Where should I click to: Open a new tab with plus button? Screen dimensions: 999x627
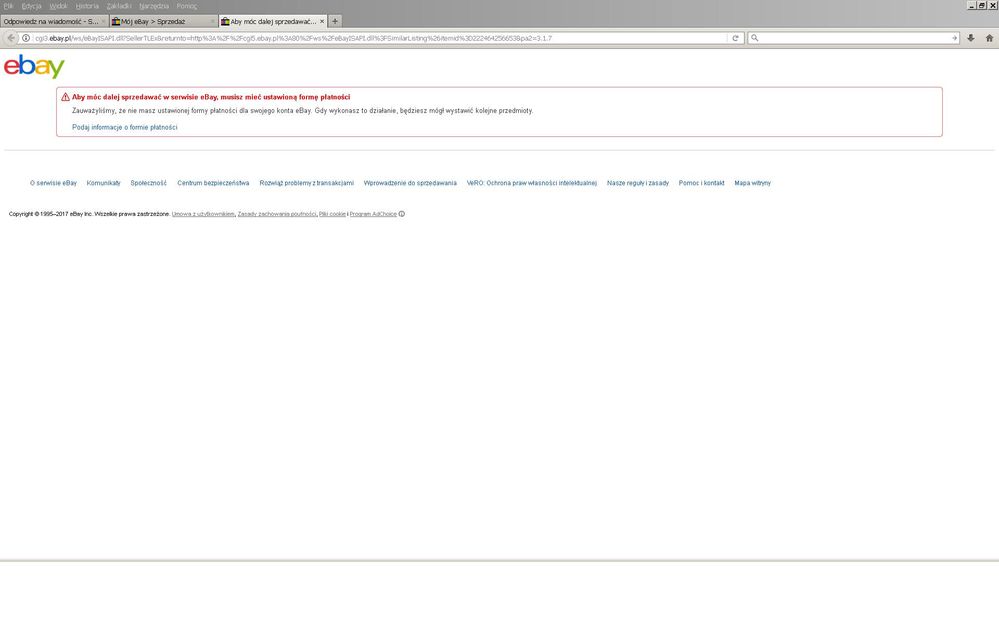(335, 21)
